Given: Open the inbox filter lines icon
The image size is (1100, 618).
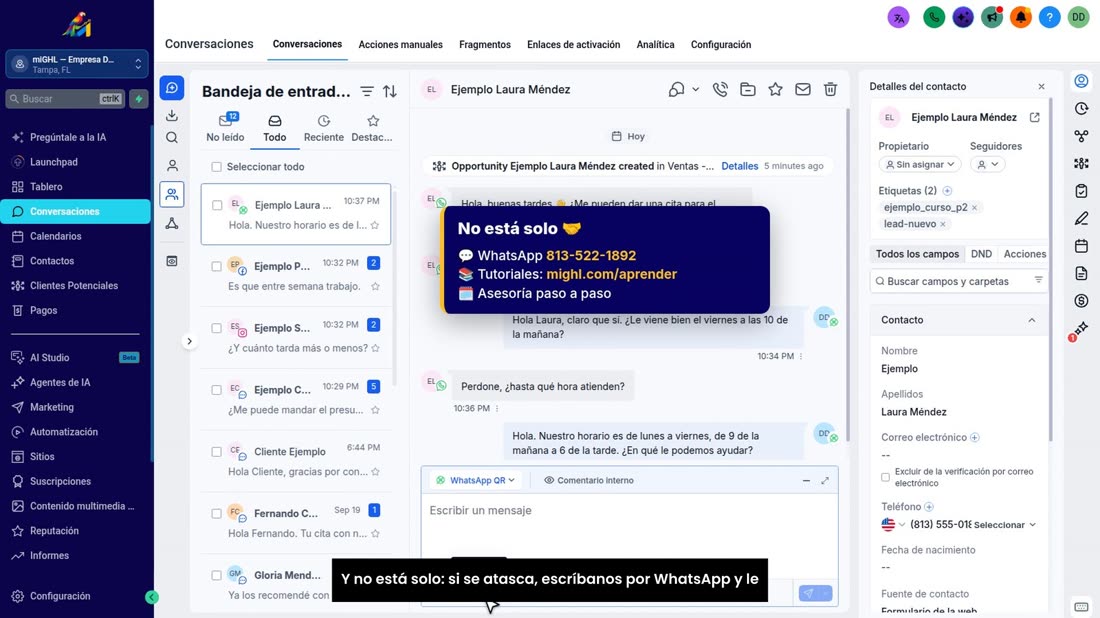Looking at the screenshot, I should [x=367, y=91].
